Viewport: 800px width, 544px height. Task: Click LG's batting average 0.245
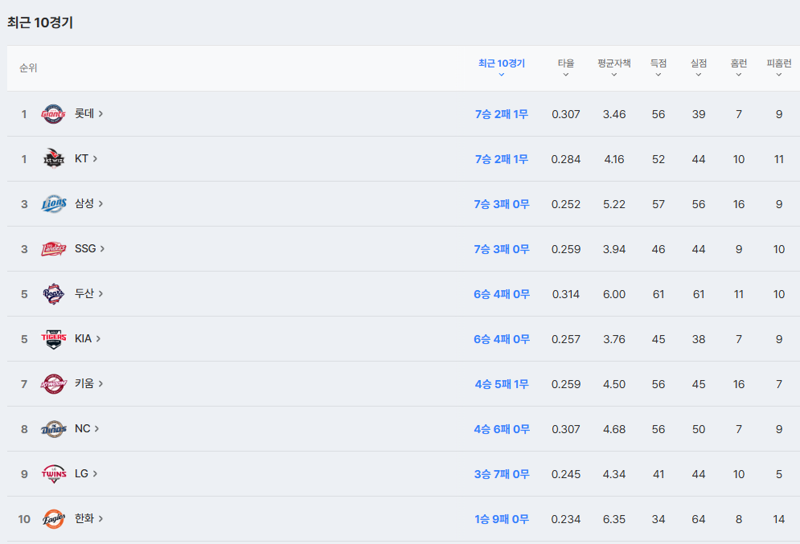[566, 474]
